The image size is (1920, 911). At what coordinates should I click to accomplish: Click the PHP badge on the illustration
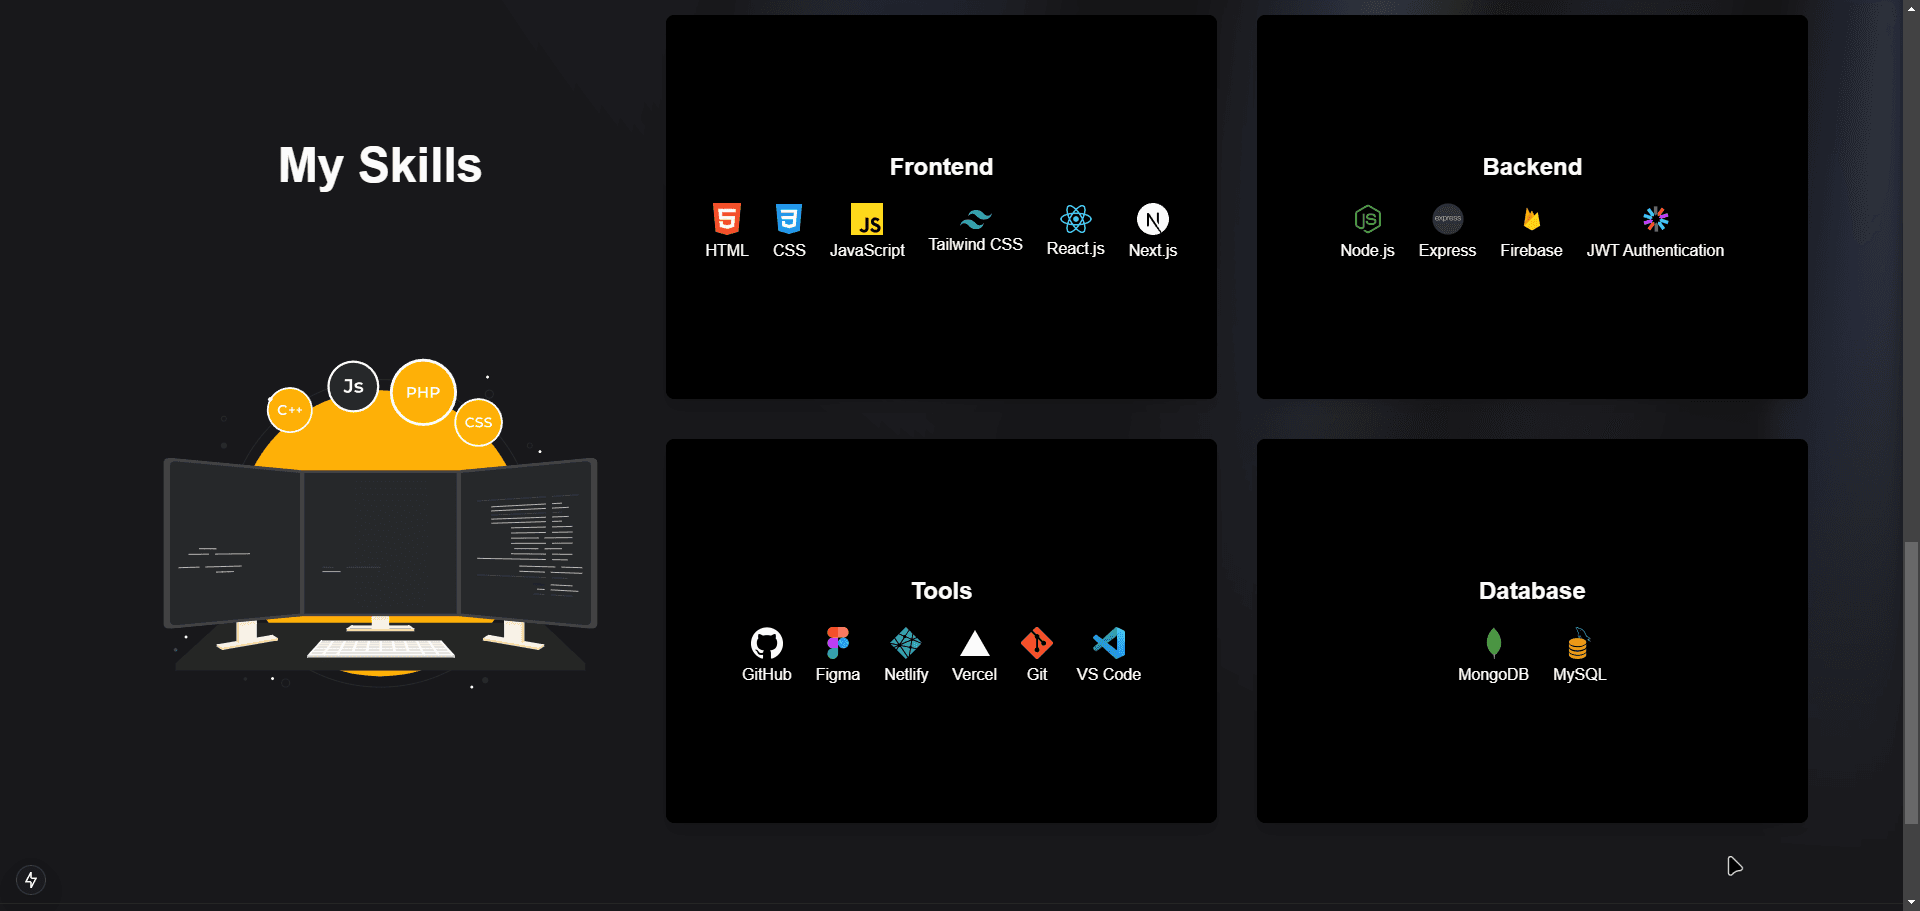pyautogui.click(x=422, y=392)
